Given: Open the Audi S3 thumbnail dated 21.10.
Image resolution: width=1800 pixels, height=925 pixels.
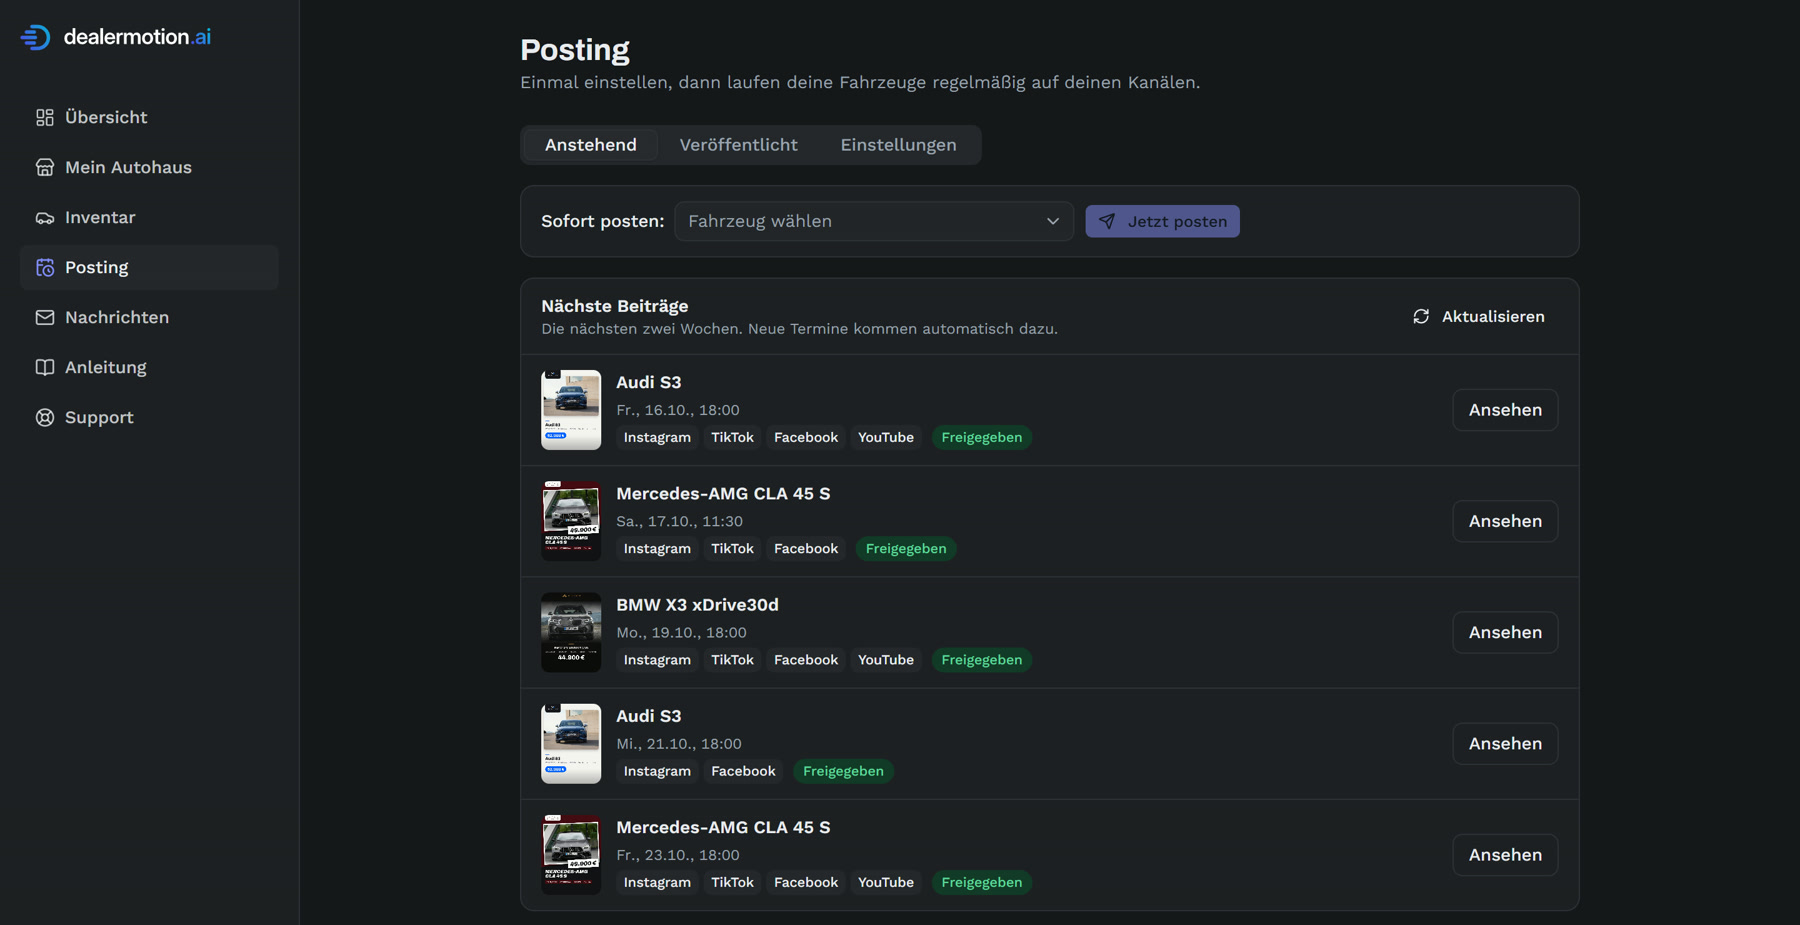Looking at the screenshot, I should pyautogui.click(x=571, y=744).
